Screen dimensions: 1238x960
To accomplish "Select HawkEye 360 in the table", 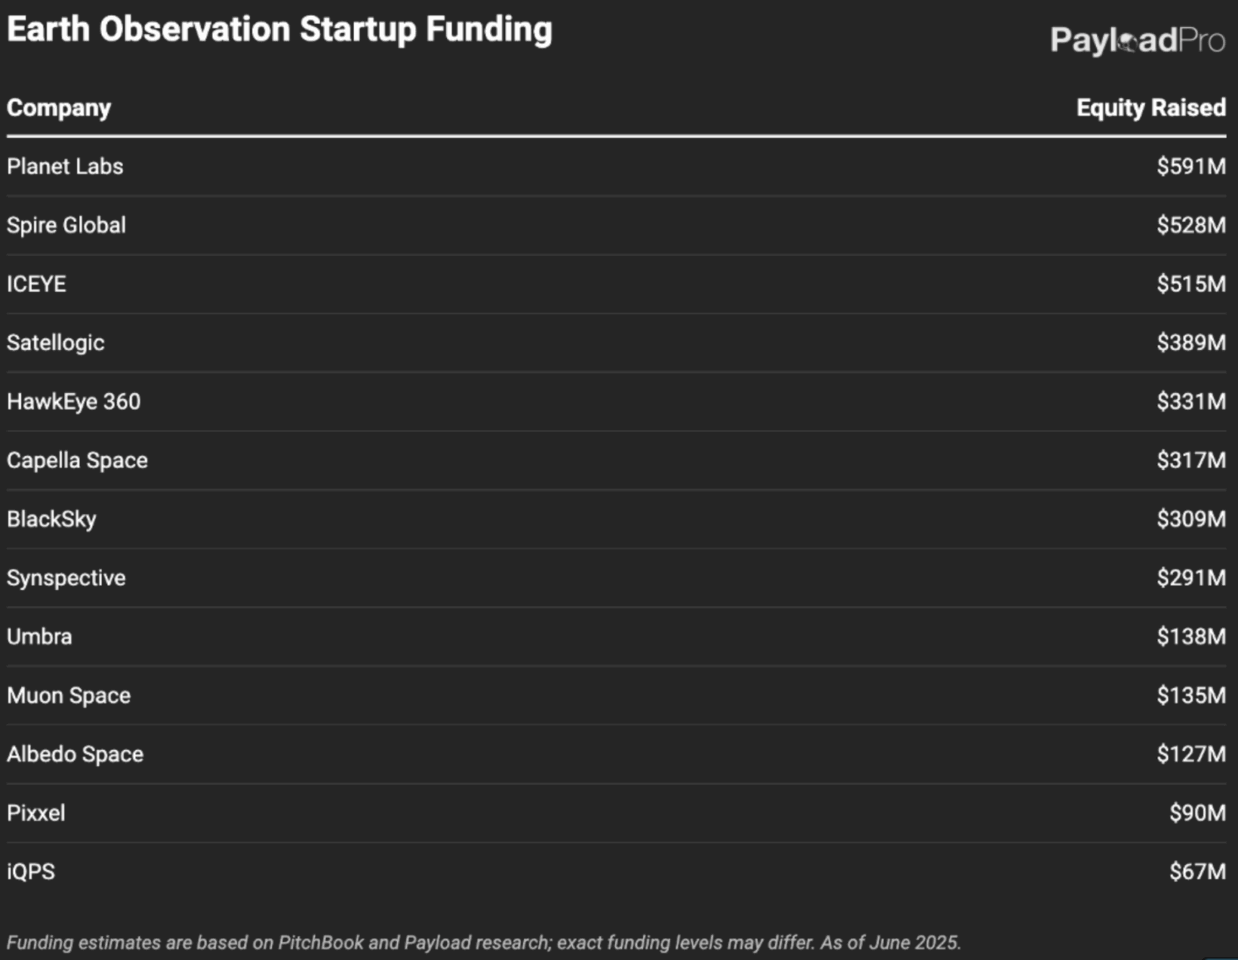I will click(x=74, y=401).
